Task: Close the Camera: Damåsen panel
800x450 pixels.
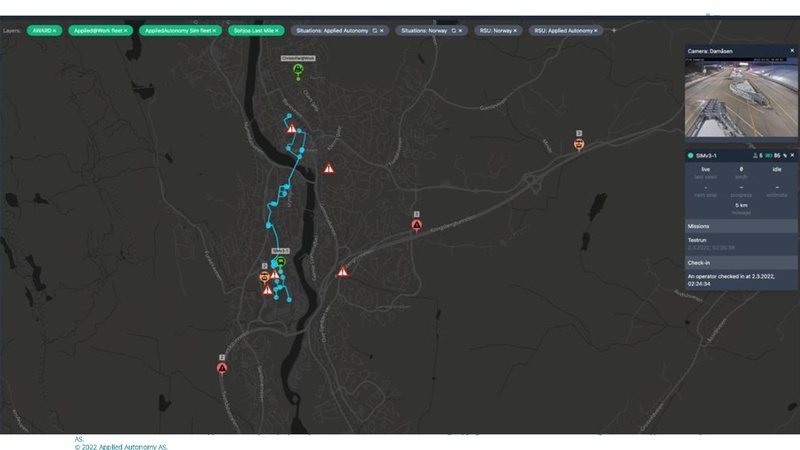Action: click(x=793, y=50)
